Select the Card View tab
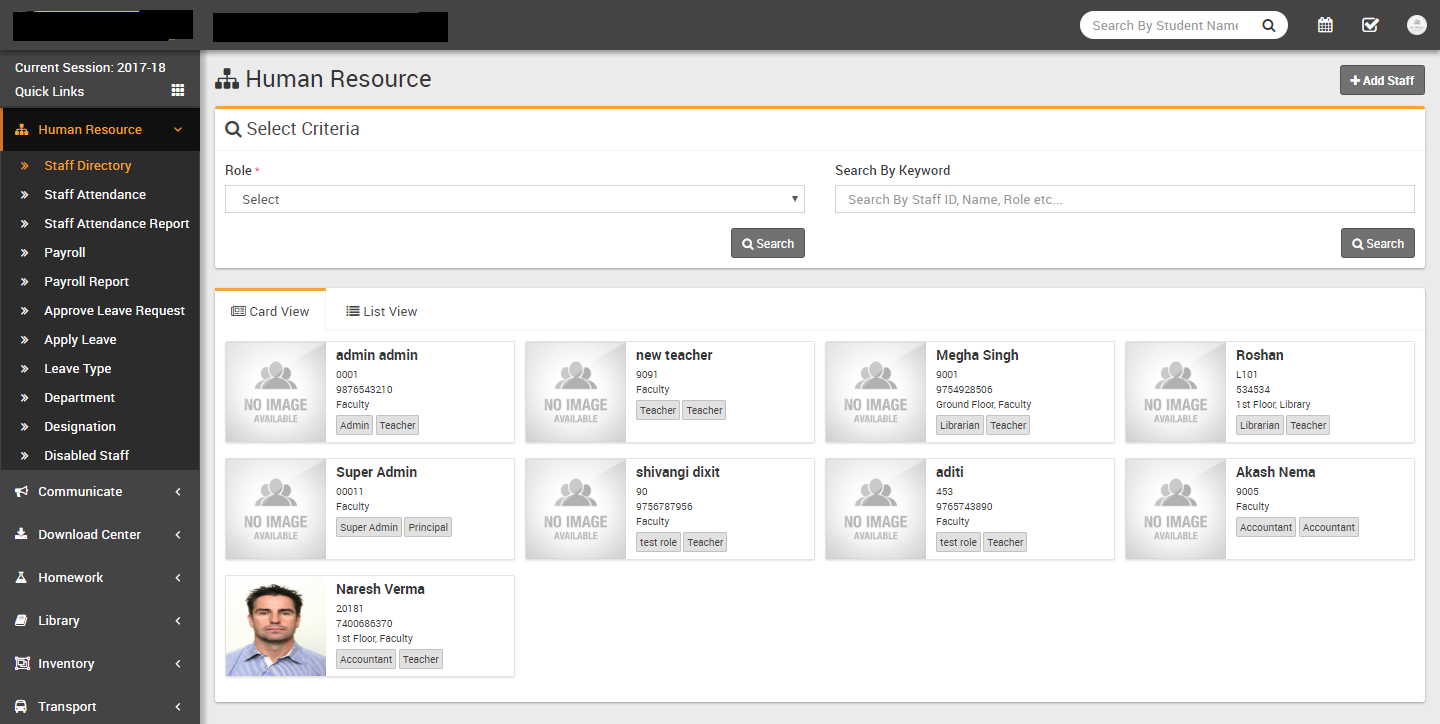Image resolution: width=1440 pixels, height=724 pixels. (x=270, y=311)
